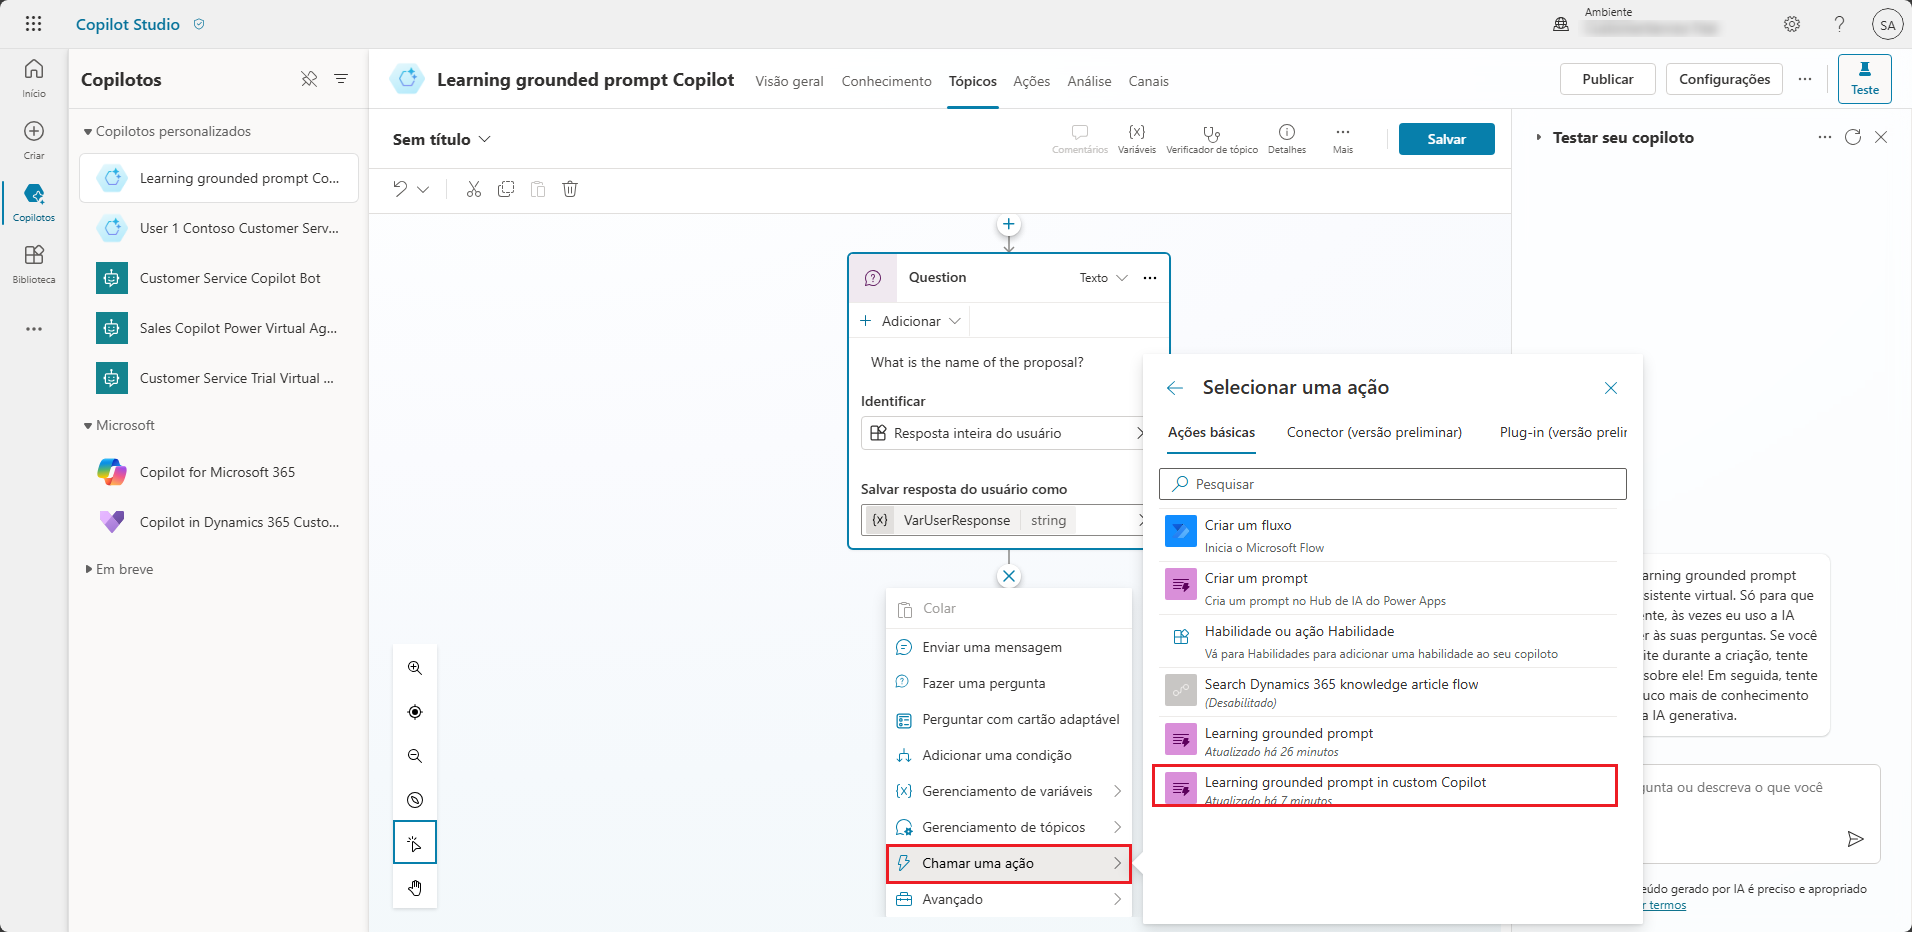Toggle the Teste pane button
Screen dimensions: 1912x932
[x=1864, y=79]
